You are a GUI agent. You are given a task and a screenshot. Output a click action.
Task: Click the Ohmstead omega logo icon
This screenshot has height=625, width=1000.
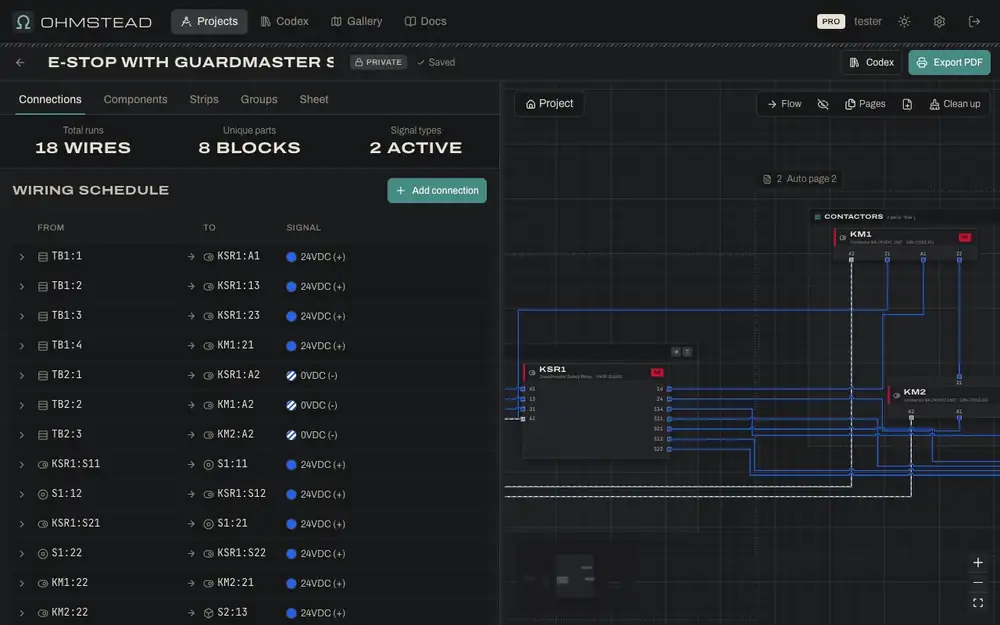click(x=24, y=22)
